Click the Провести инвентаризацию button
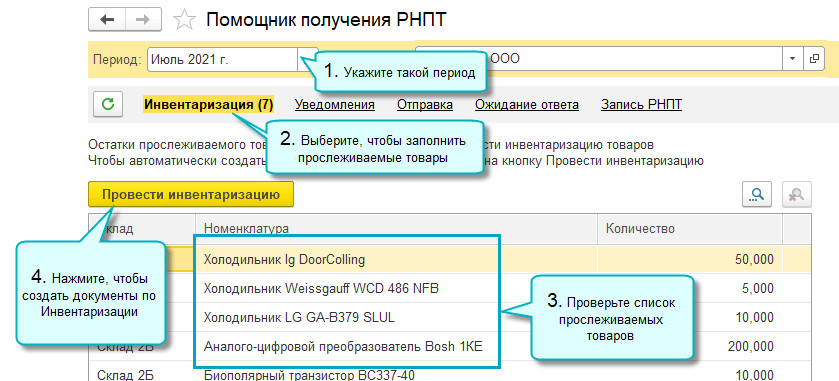This screenshot has height=381, width=839. pyautogui.click(x=191, y=195)
